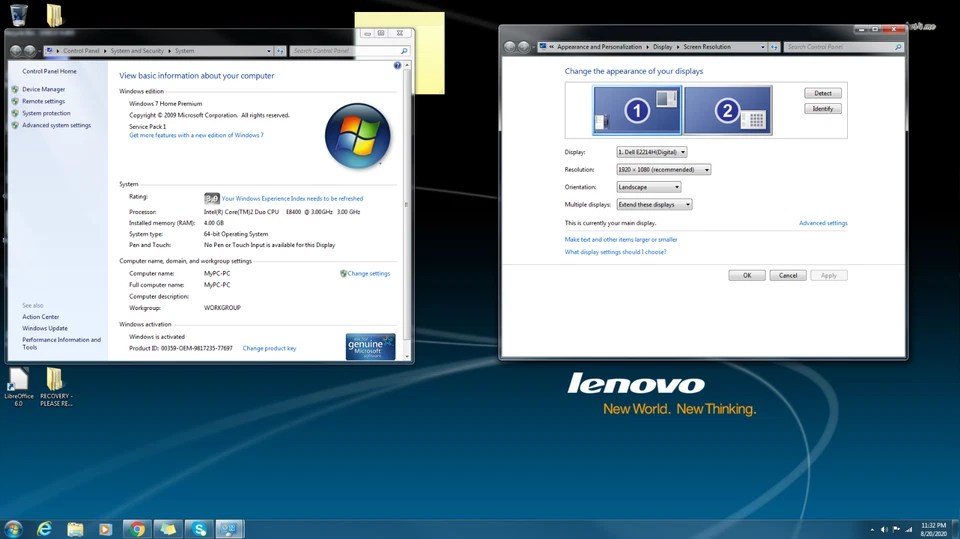Screen dimensions: 960x539
Task: Open Advanced settings link
Action: (823, 223)
